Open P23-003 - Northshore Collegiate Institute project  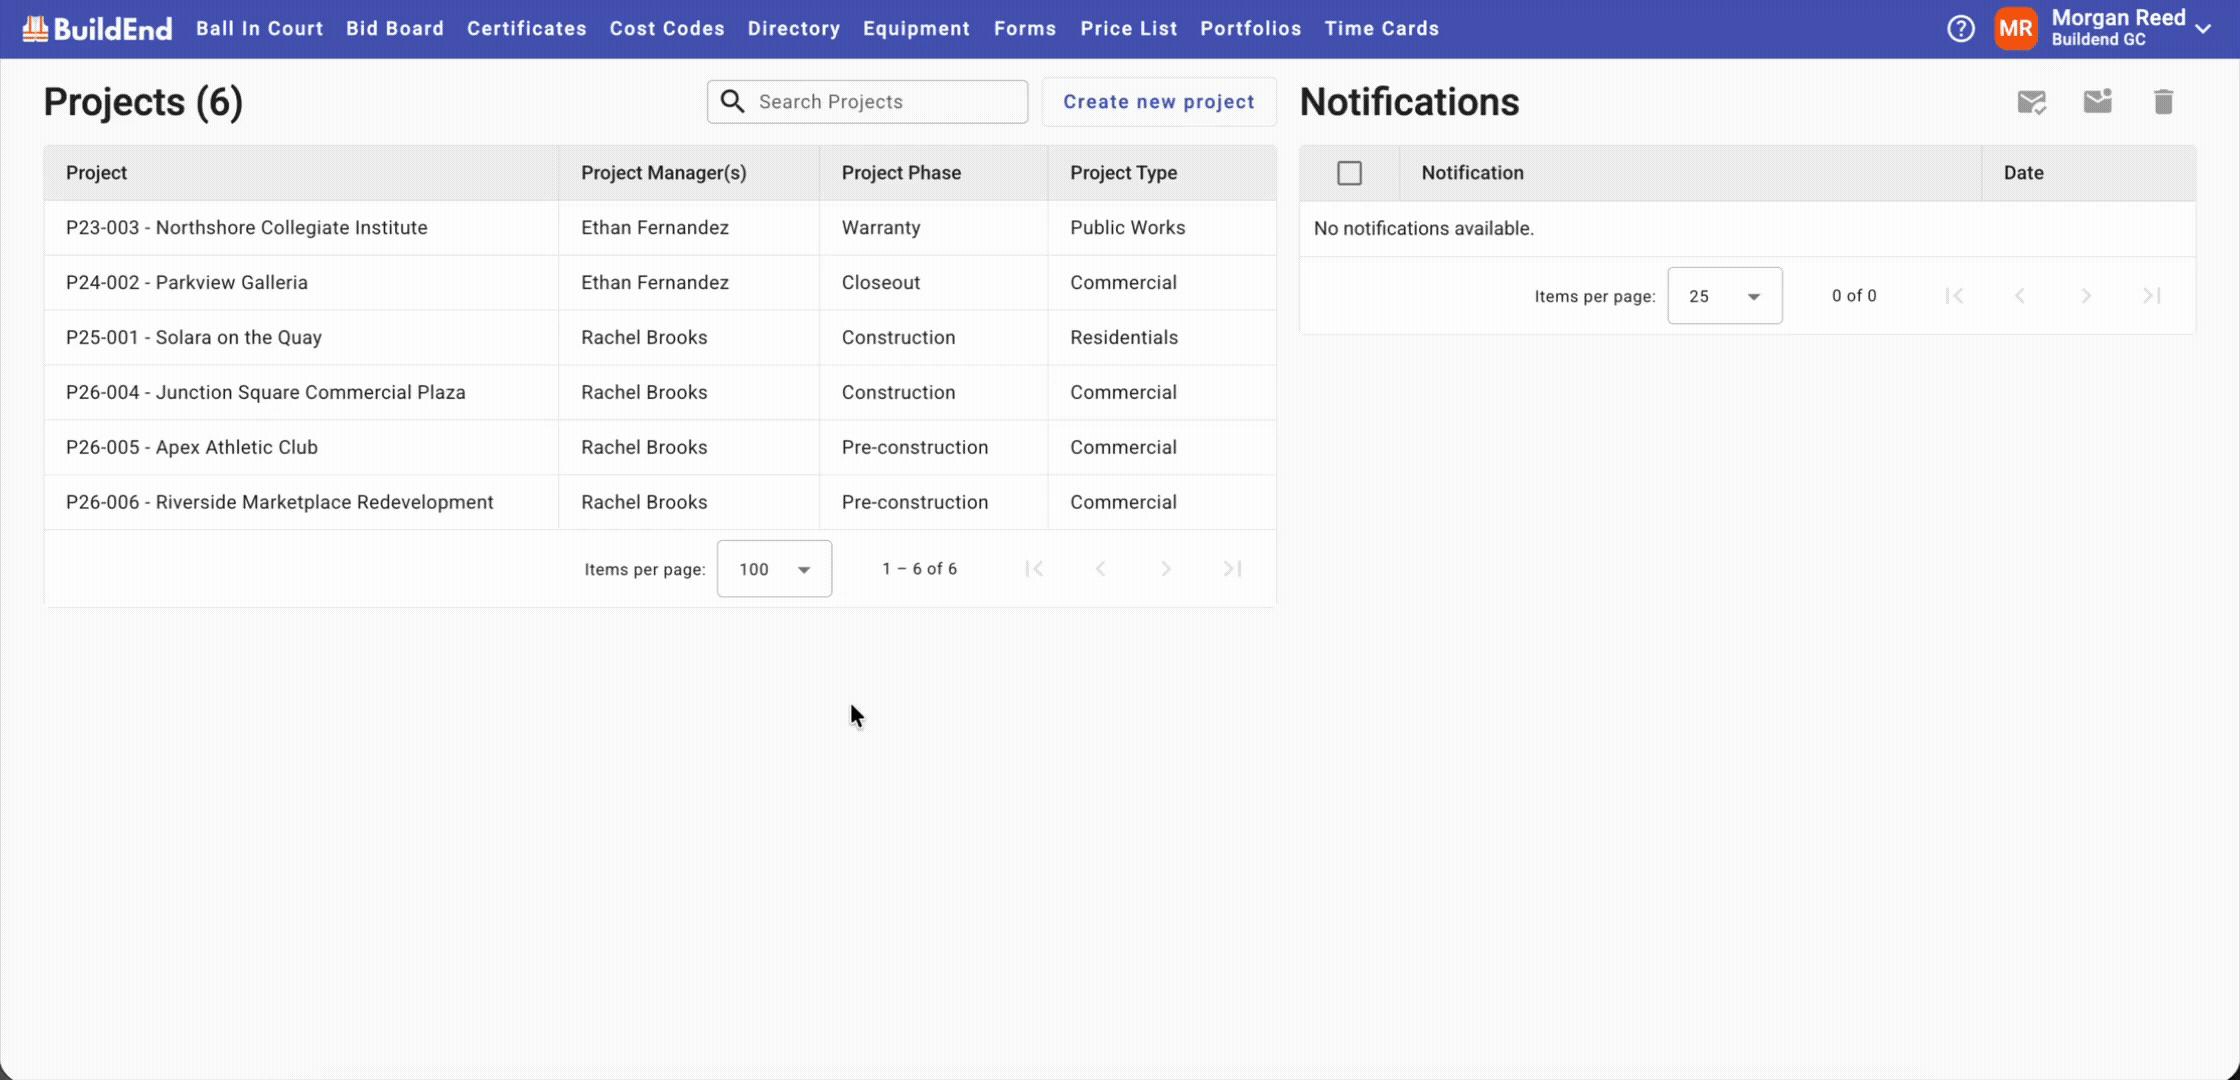(x=247, y=228)
